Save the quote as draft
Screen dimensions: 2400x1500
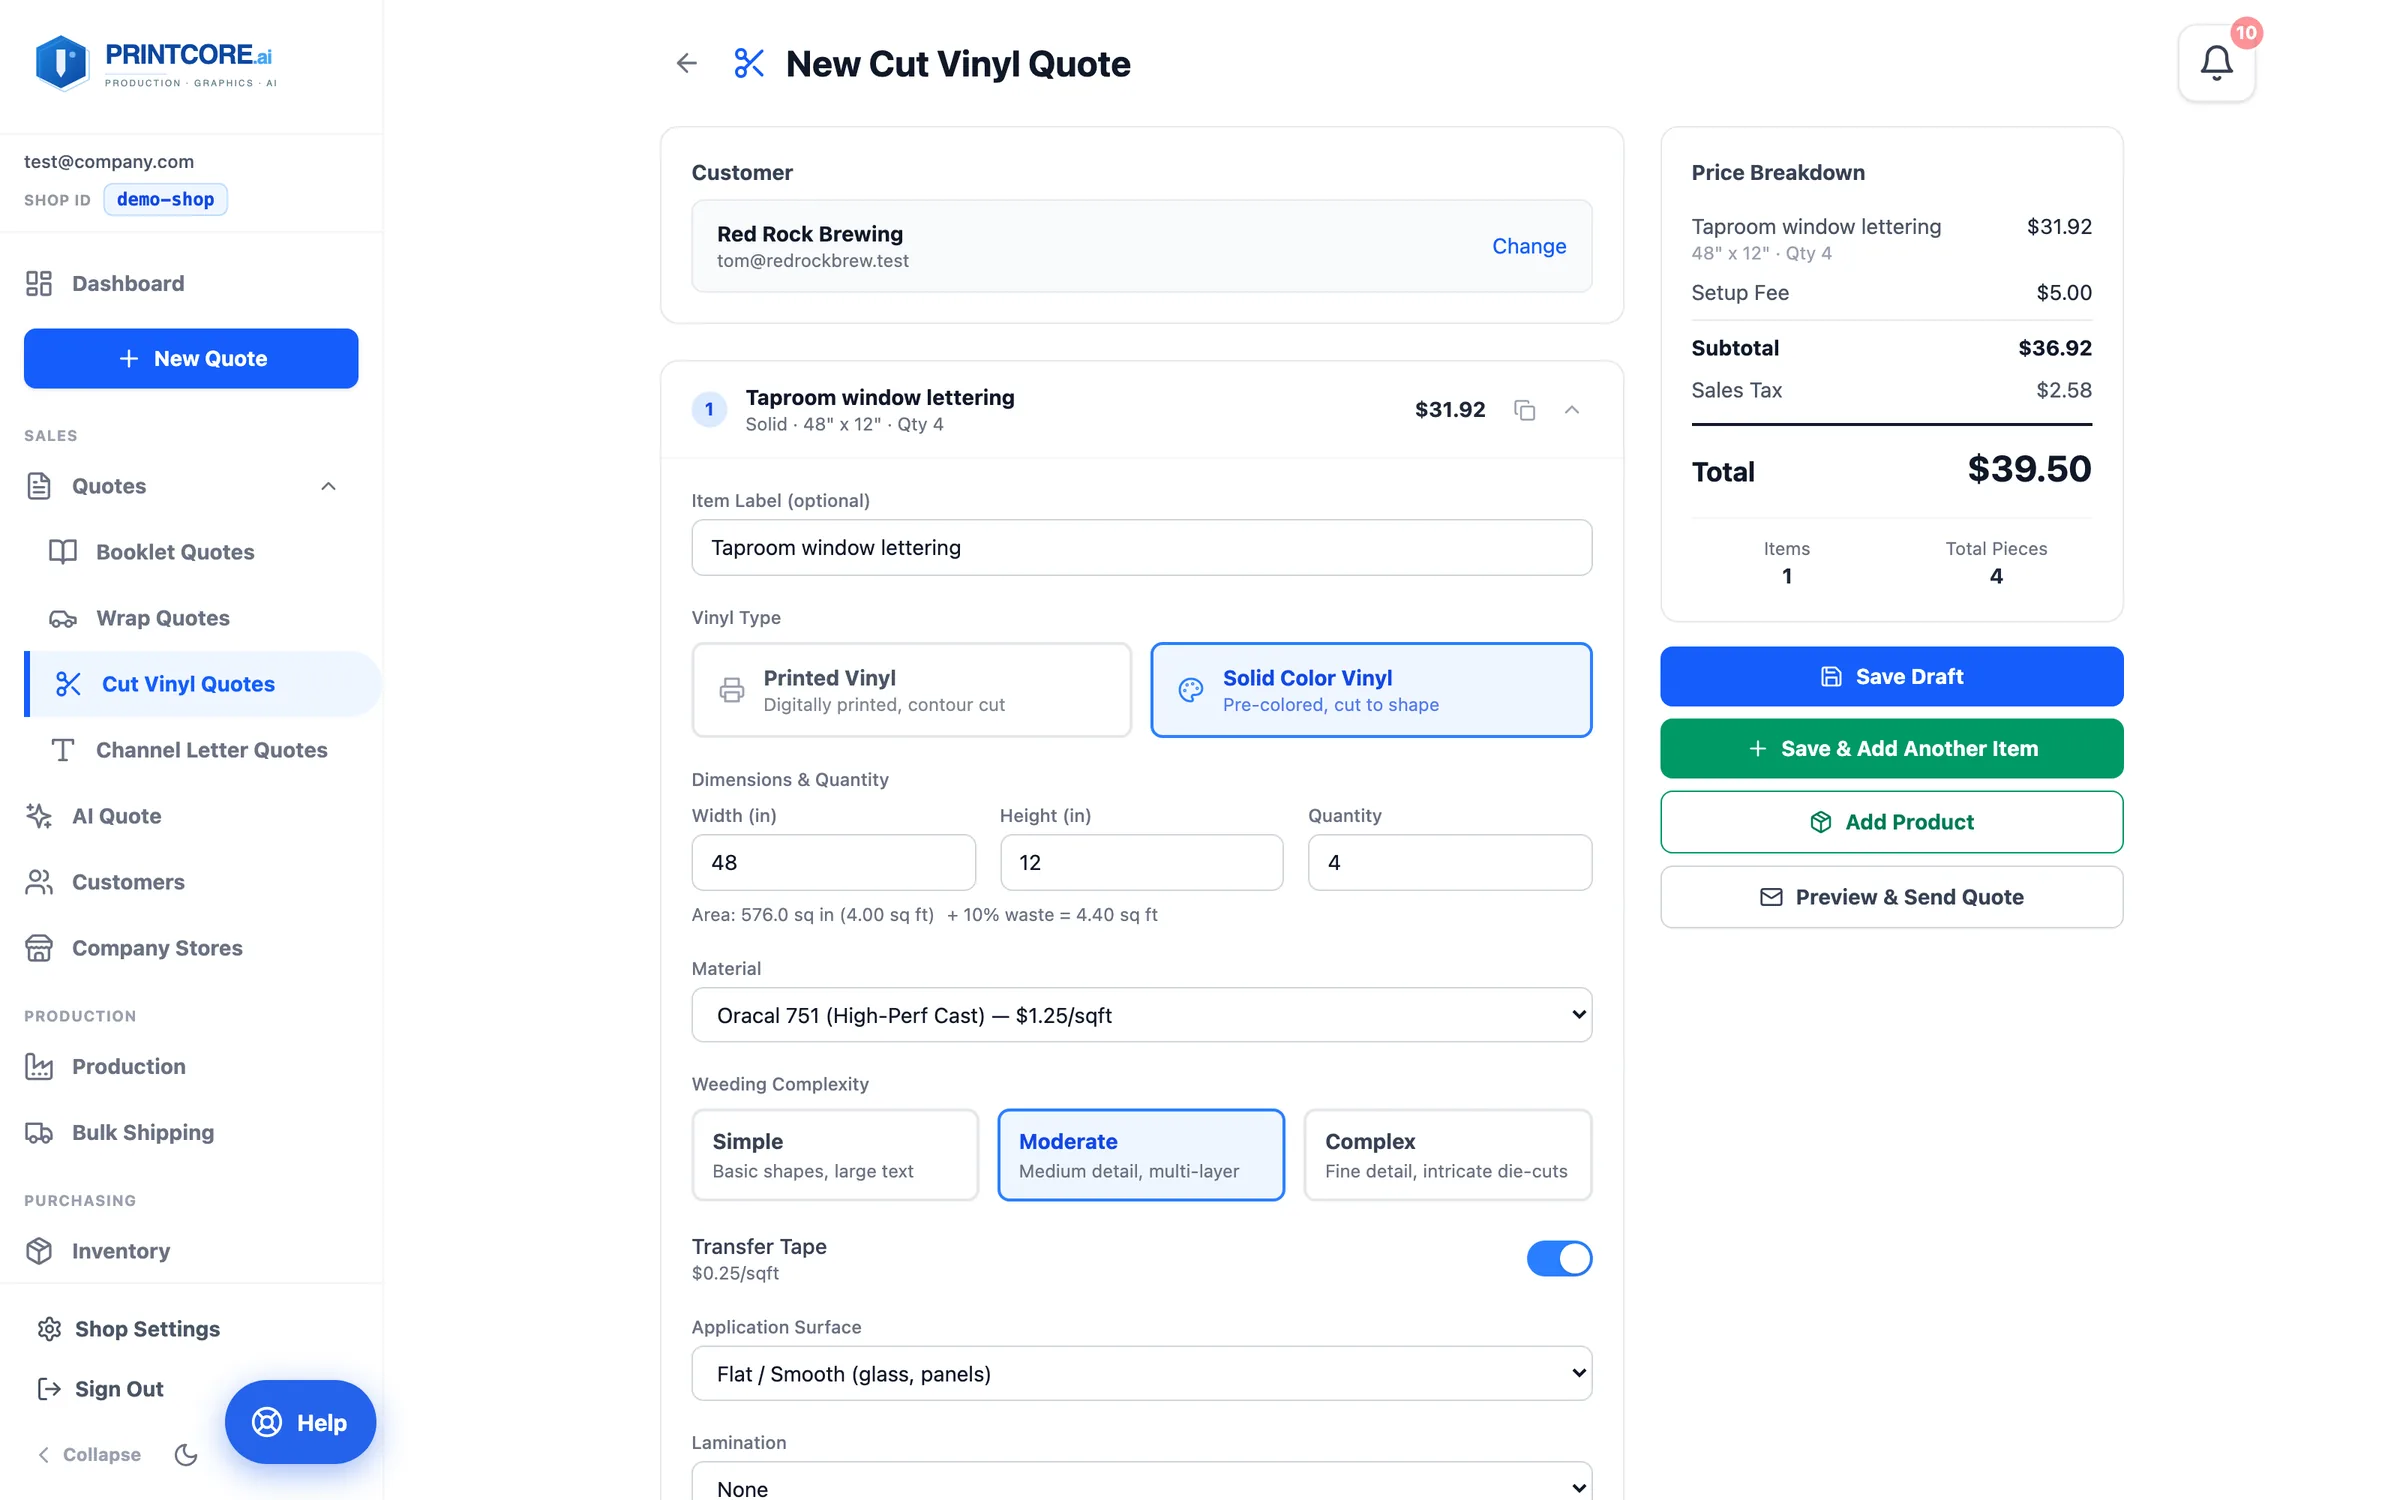coord(1891,677)
